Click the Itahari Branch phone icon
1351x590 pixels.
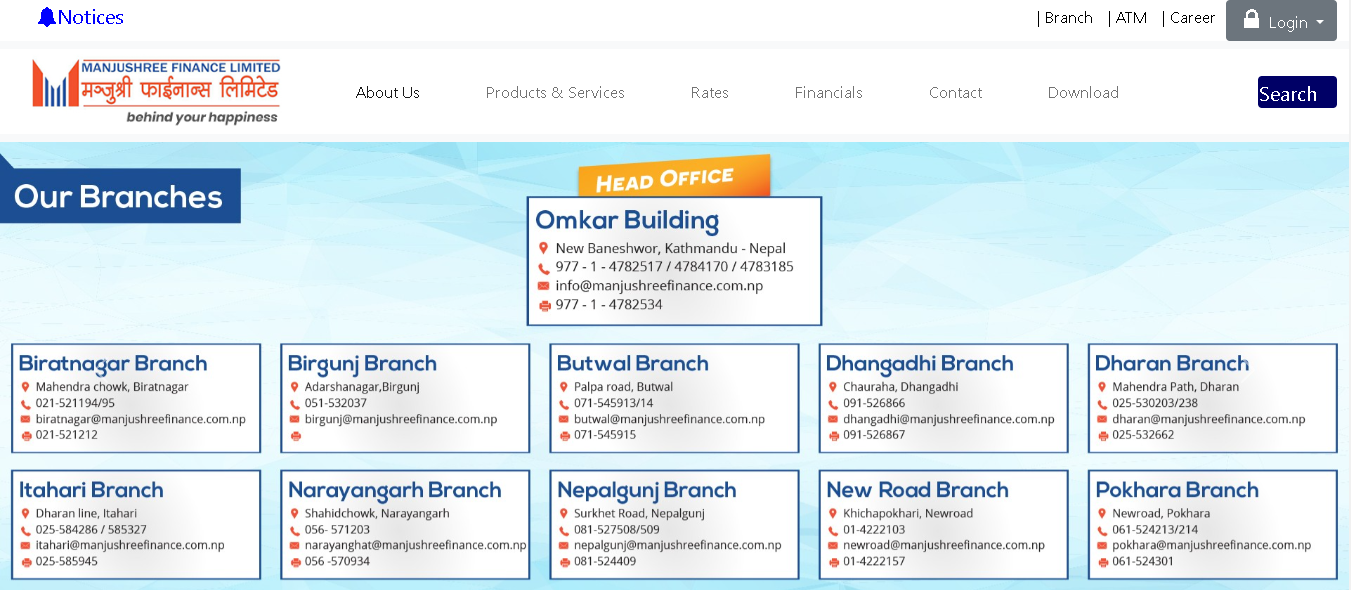click(x=26, y=530)
